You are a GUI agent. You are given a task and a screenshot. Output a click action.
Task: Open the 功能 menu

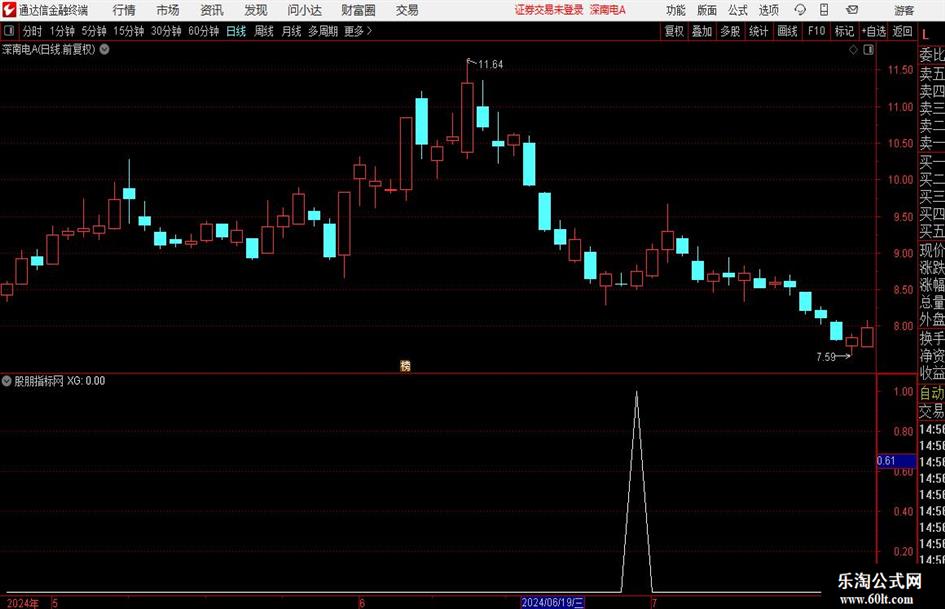click(676, 10)
